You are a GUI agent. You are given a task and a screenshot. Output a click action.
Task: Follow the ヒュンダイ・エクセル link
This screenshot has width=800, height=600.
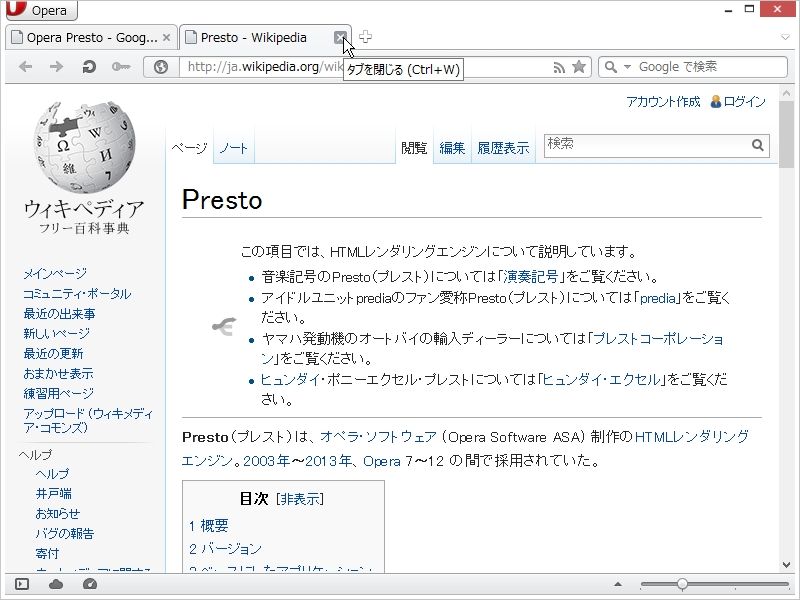pos(601,380)
